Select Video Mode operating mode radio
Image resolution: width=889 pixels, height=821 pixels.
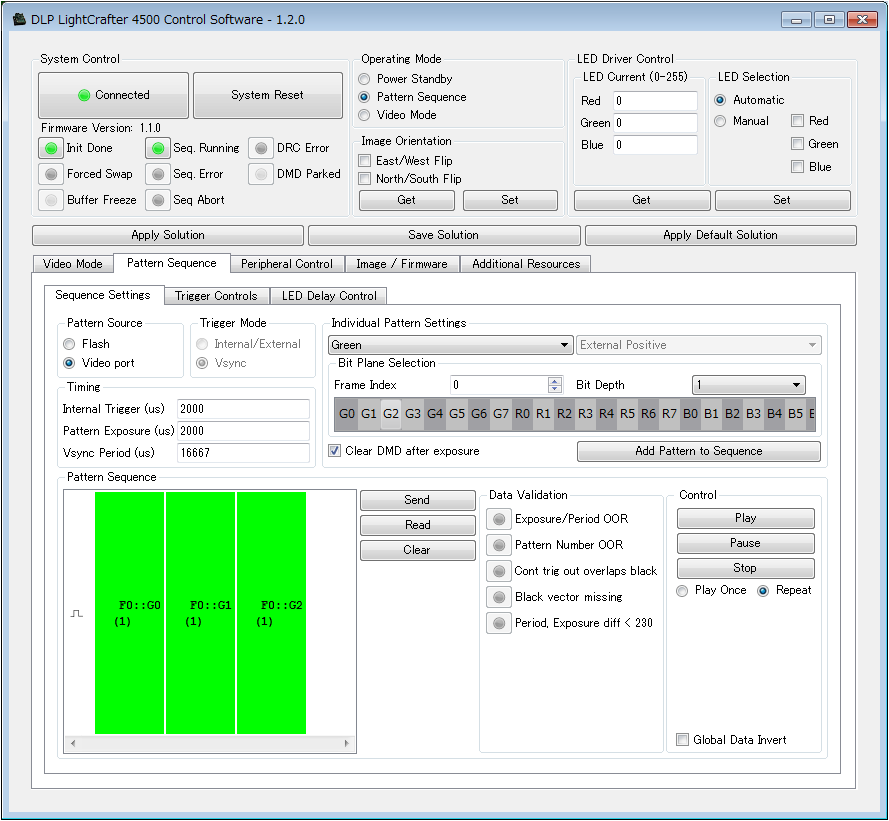365,115
